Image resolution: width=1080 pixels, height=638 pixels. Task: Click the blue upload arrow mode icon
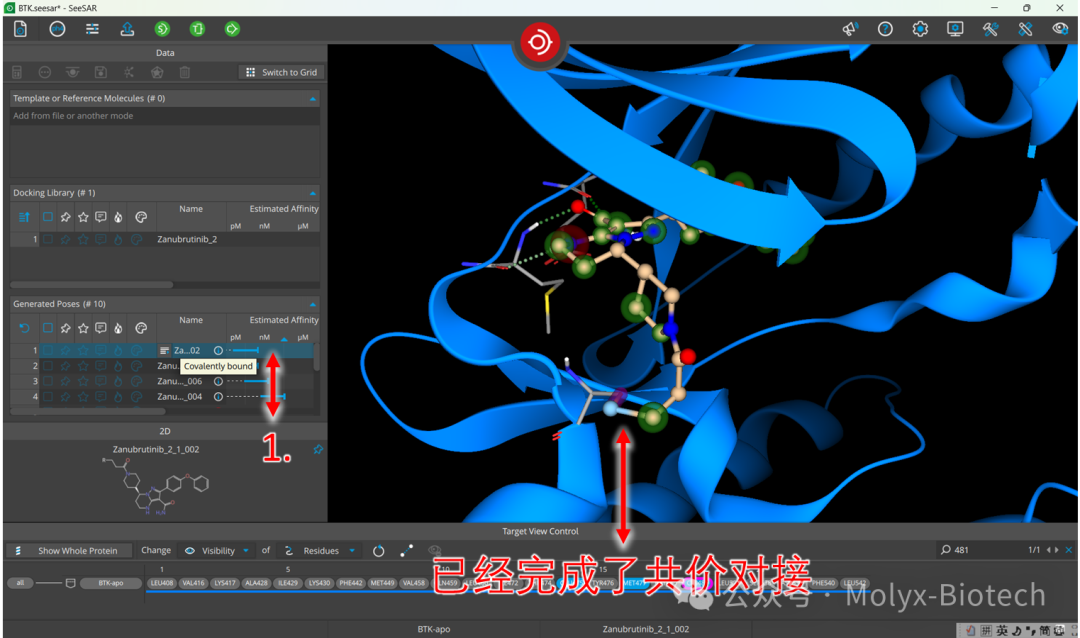[x=127, y=29]
